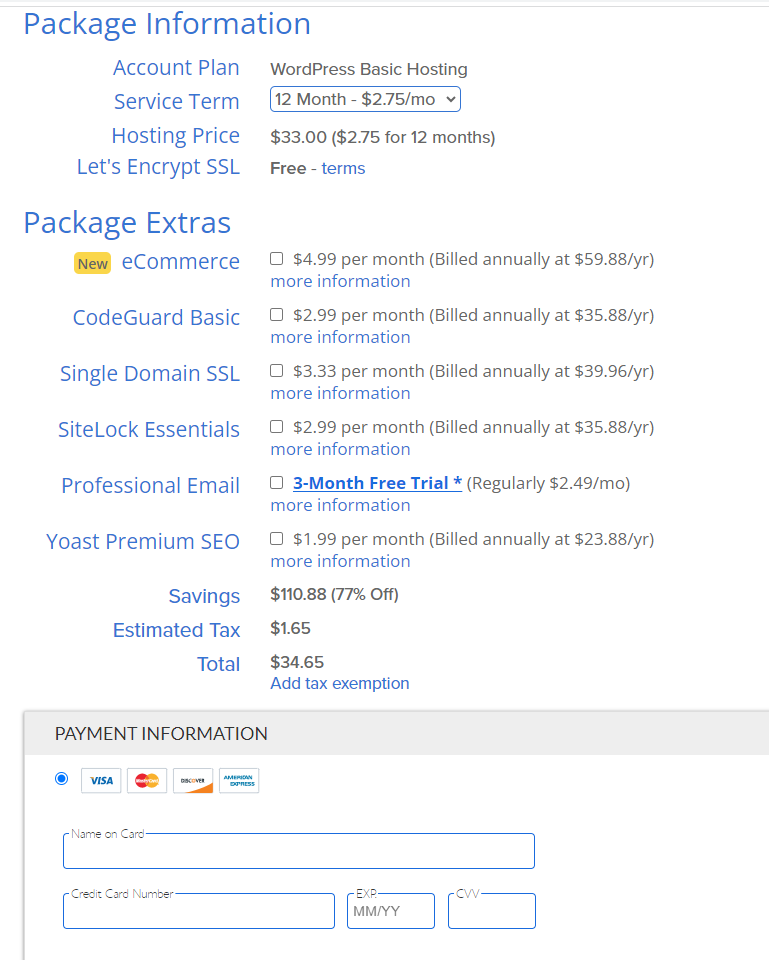769x960 pixels.
Task: Open the 3-Month Free Trial link
Action: coord(377,483)
